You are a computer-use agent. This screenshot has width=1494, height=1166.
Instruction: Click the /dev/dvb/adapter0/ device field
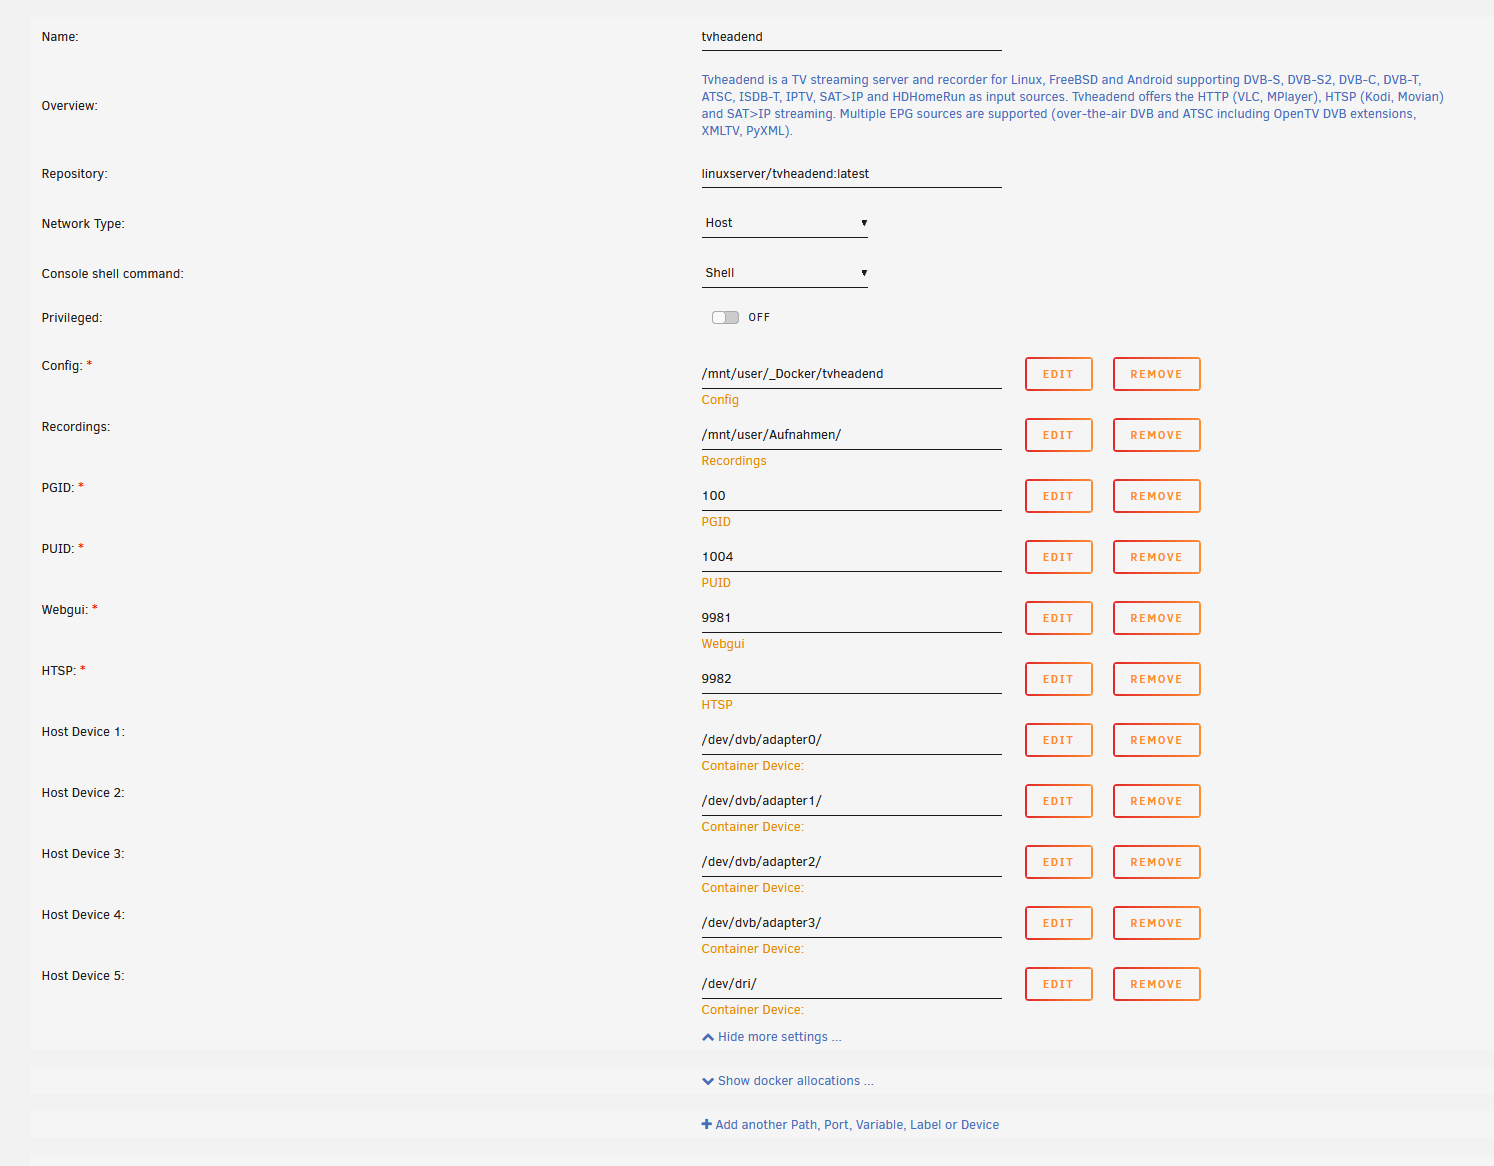[x=851, y=740]
